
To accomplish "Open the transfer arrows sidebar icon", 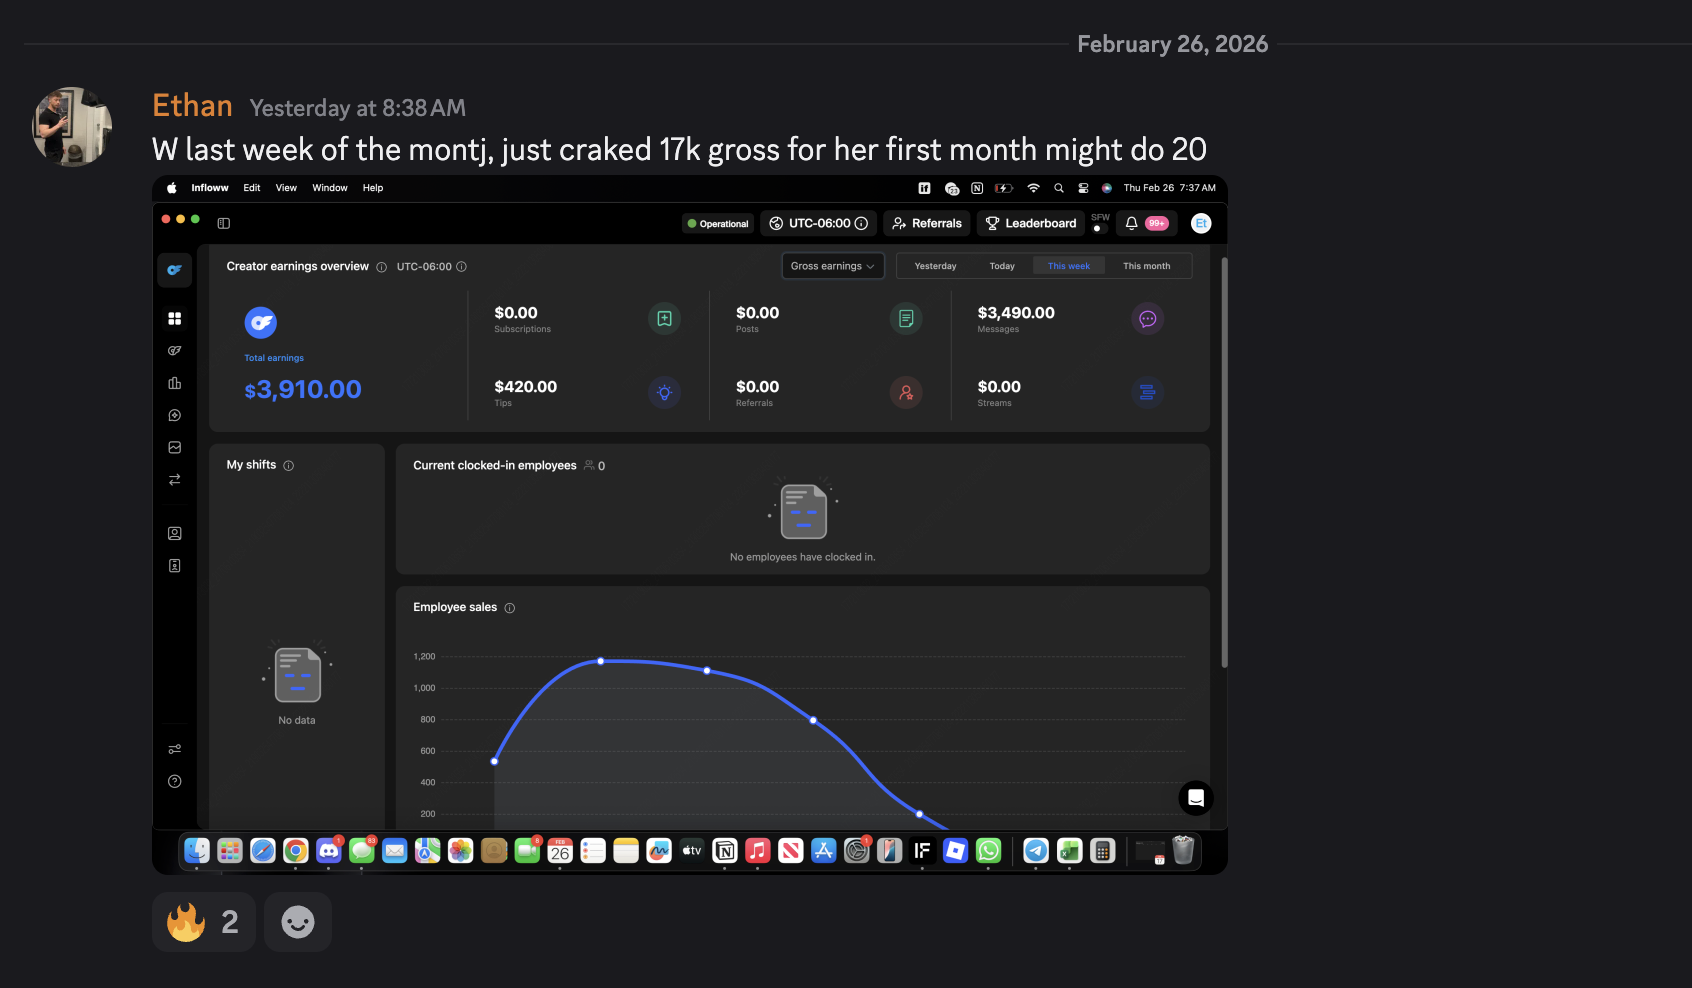I will pyautogui.click(x=175, y=480).
